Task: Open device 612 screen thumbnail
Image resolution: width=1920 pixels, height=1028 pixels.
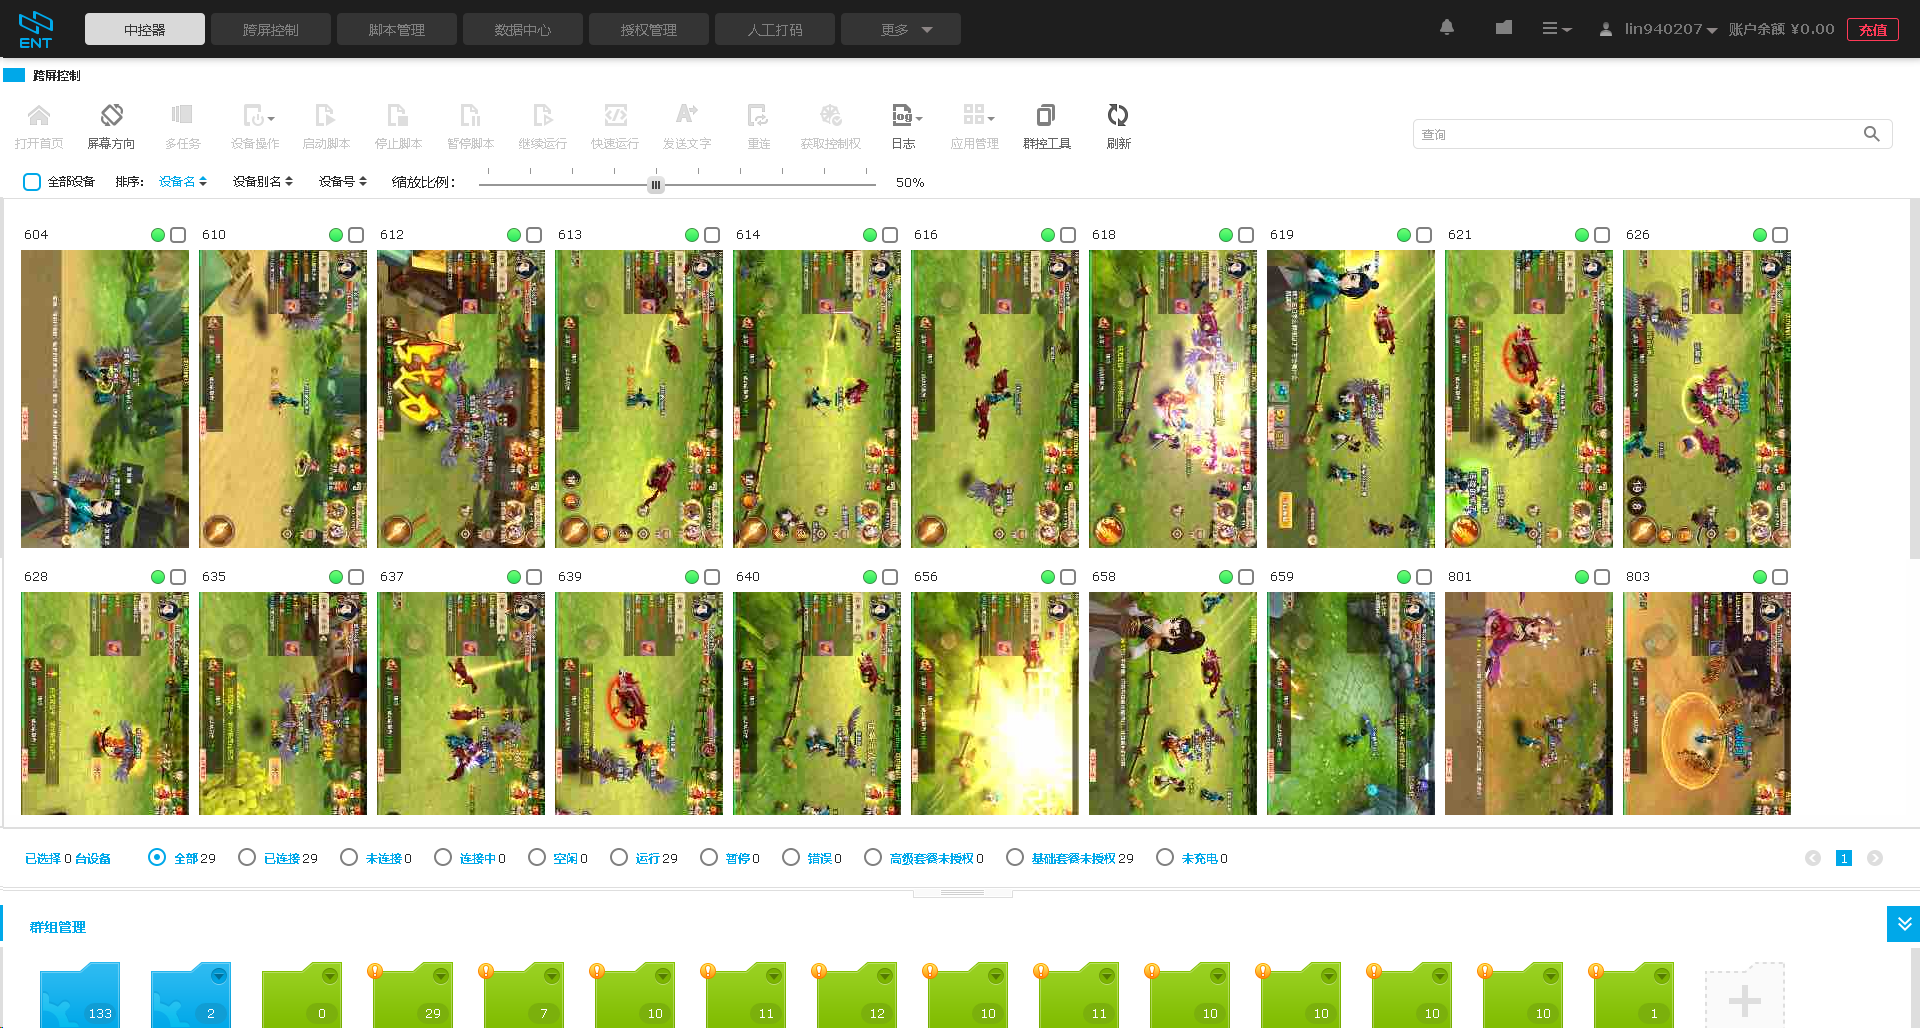Action: pyautogui.click(x=461, y=399)
